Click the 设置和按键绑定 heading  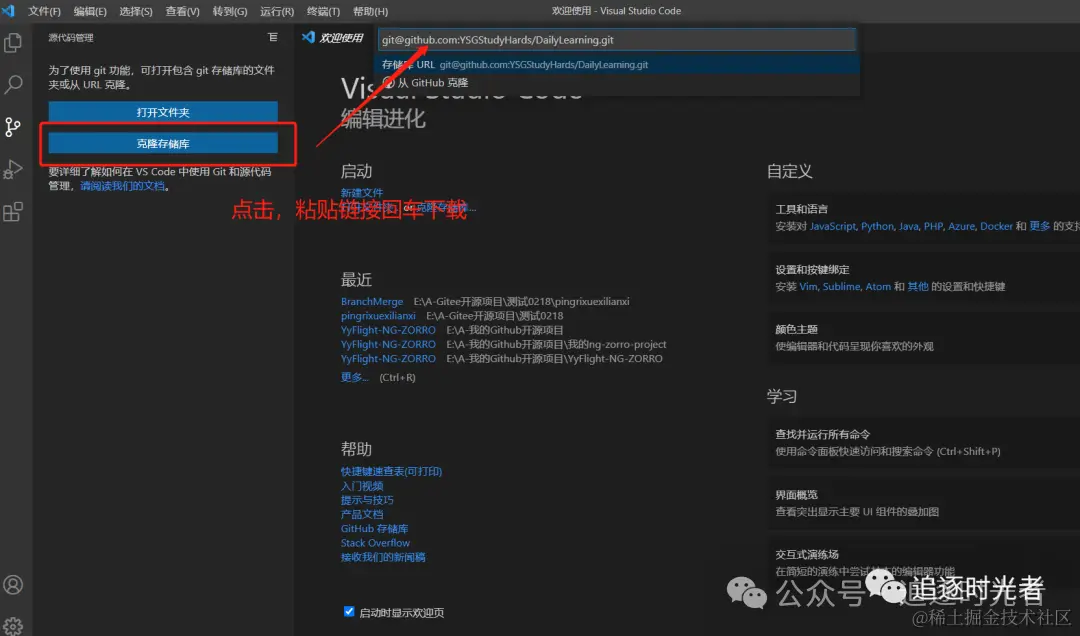click(812, 269)
